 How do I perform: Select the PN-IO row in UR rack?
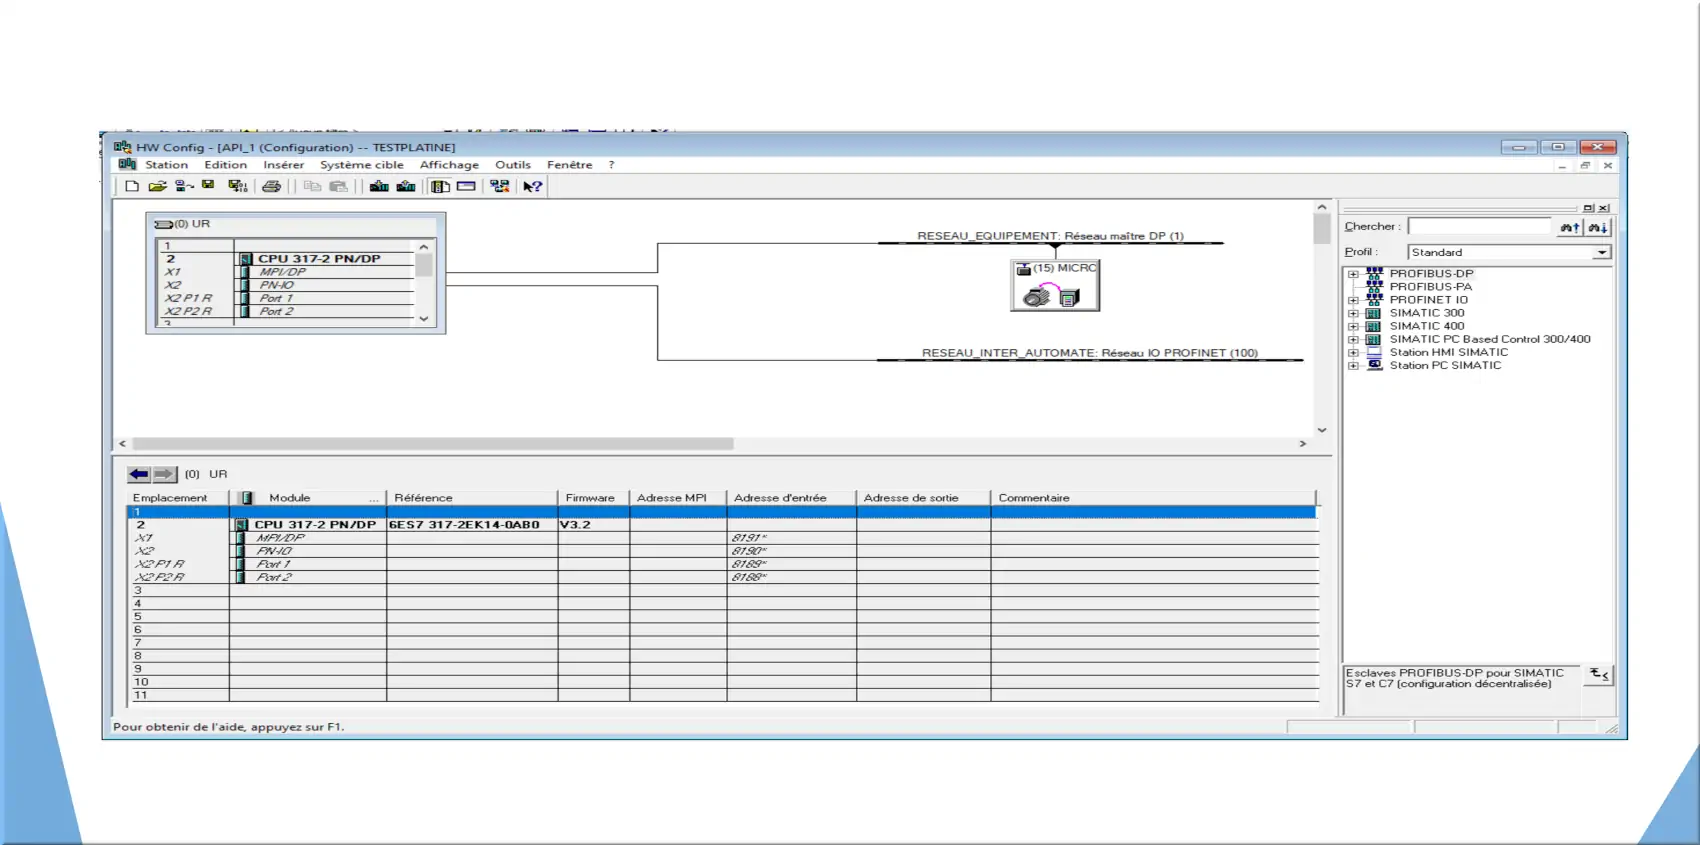286,285
